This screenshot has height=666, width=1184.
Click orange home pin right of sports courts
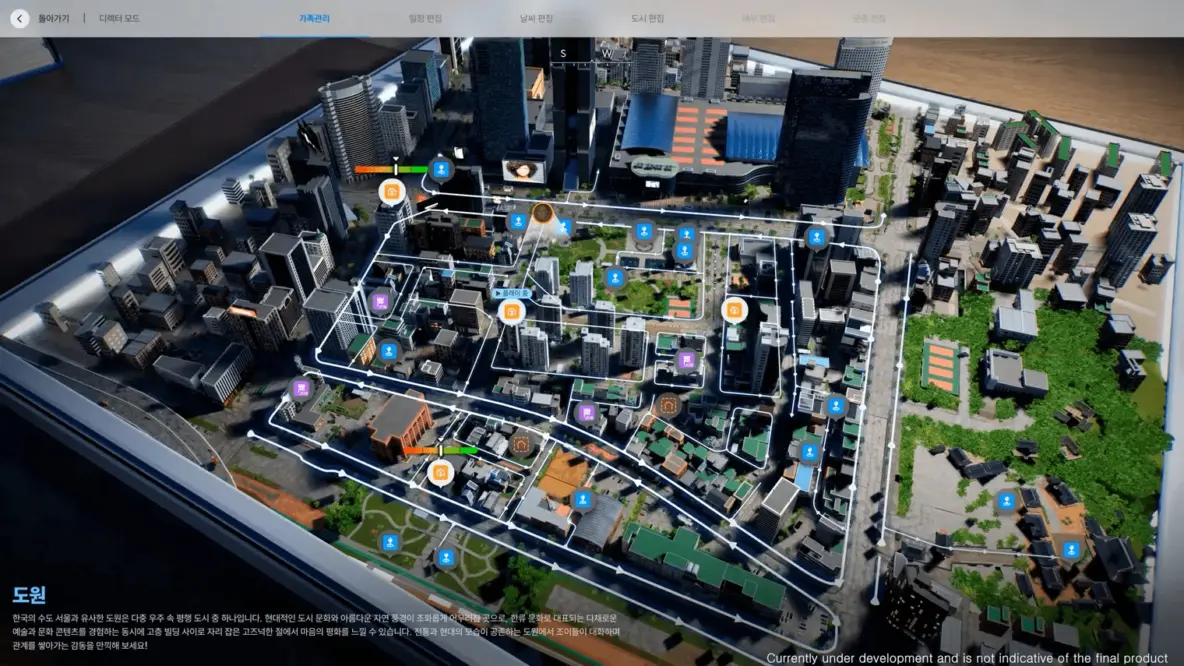[734, 310]
